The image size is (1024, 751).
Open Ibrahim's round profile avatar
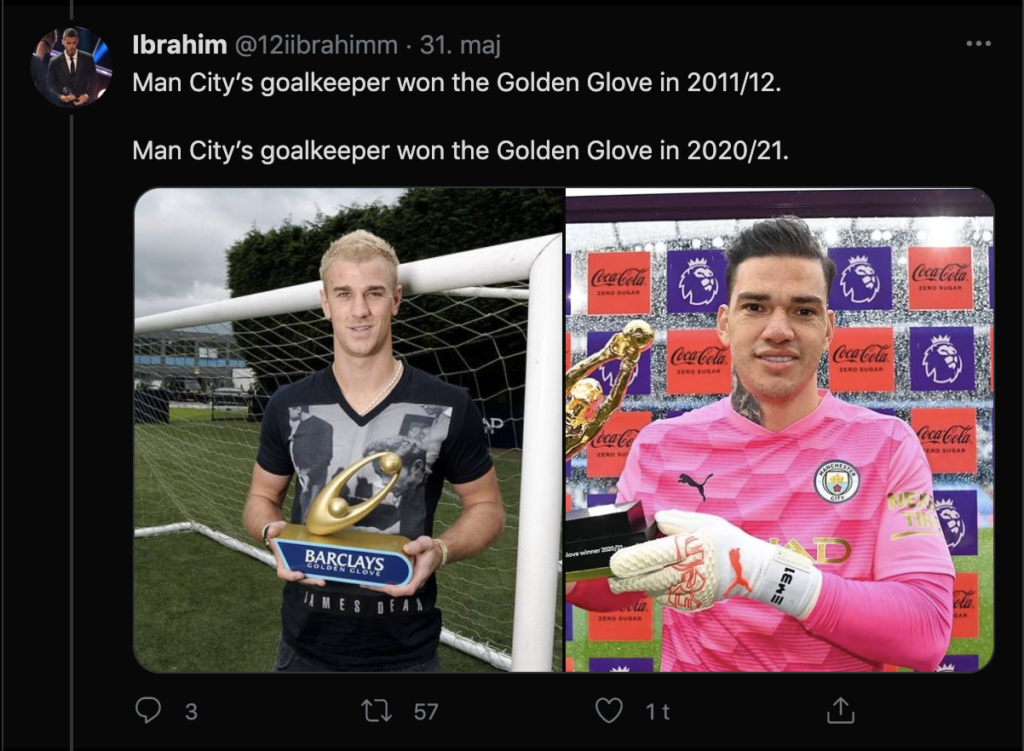click(x=71, y=66)
